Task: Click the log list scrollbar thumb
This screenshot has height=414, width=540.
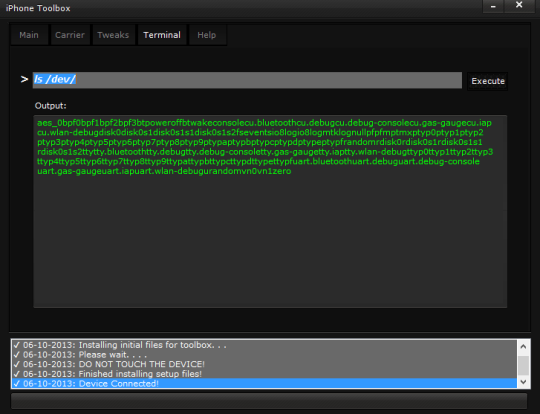Action: [523, 366]
